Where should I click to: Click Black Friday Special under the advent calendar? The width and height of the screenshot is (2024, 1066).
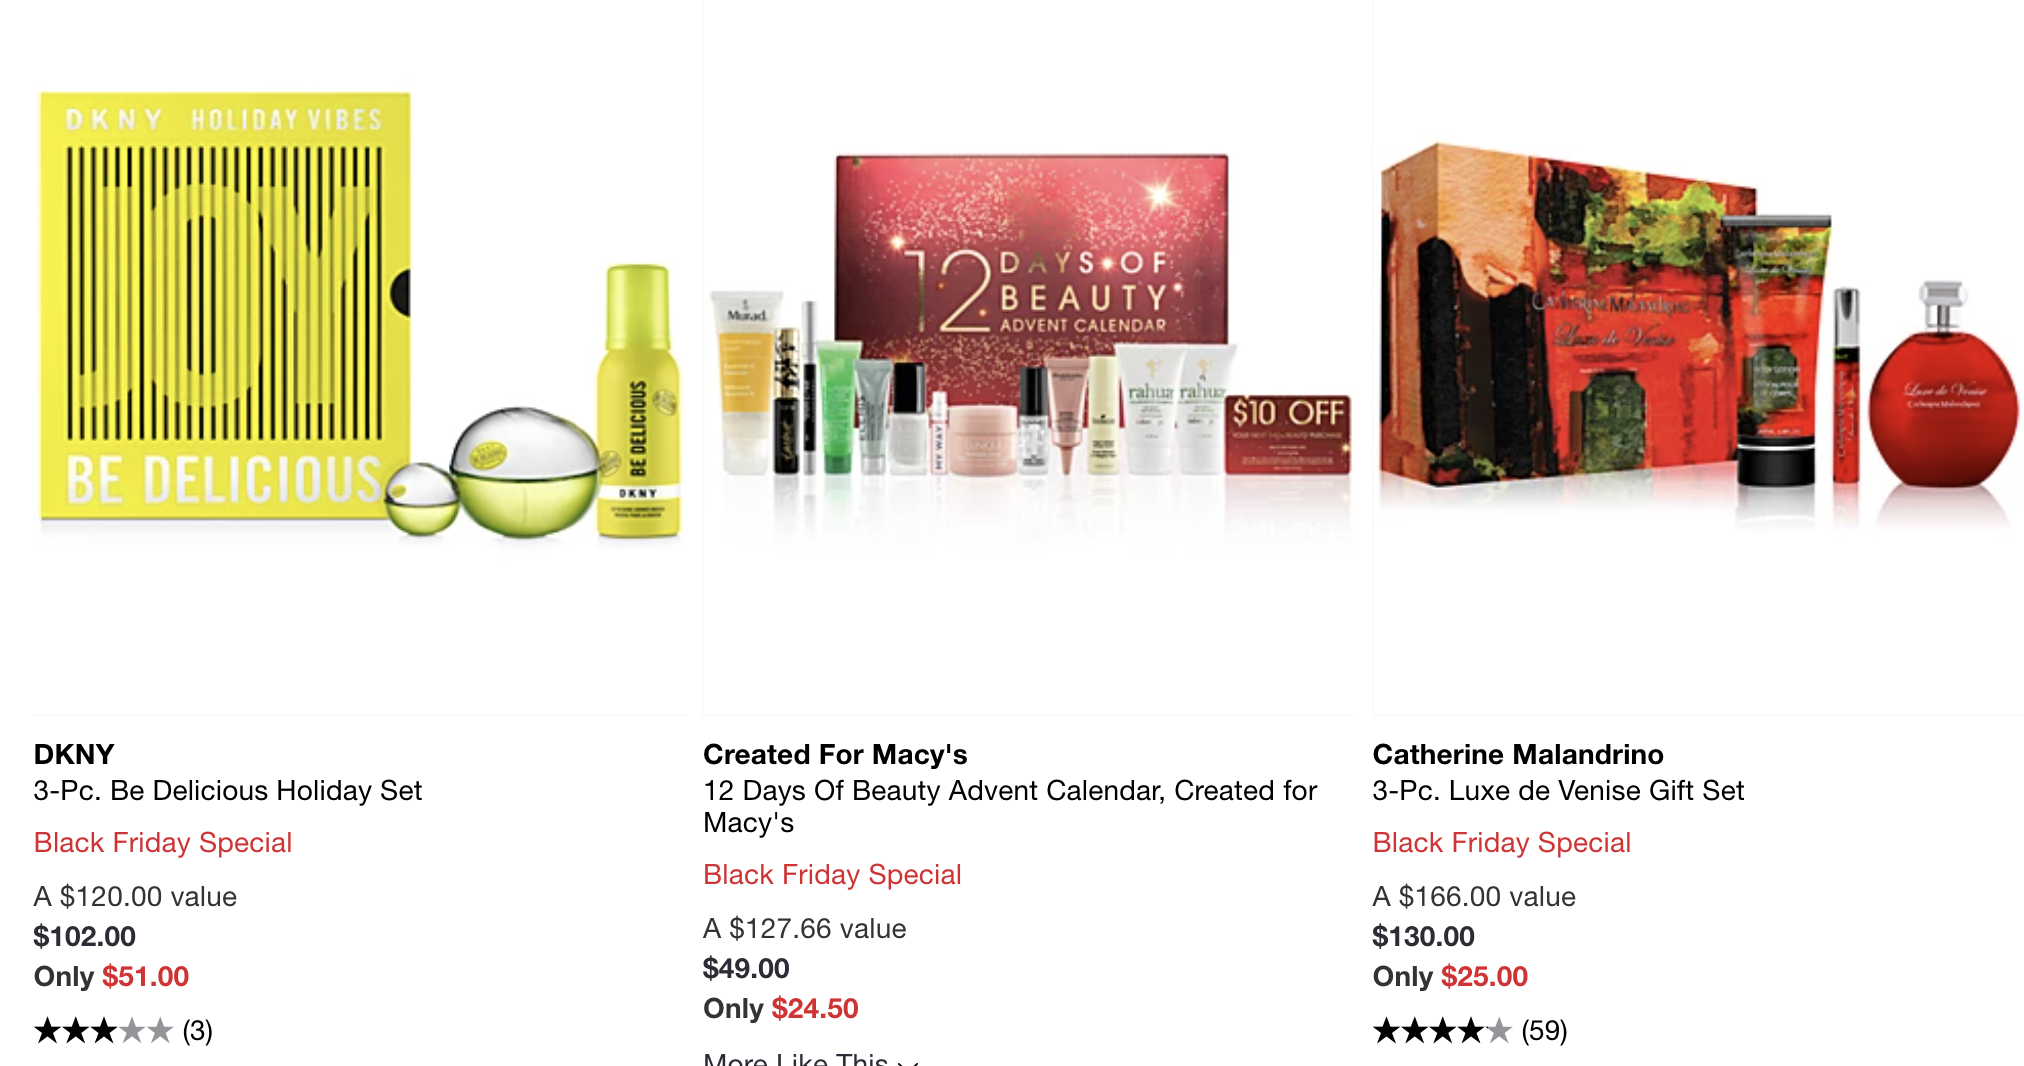coord(832,875)
